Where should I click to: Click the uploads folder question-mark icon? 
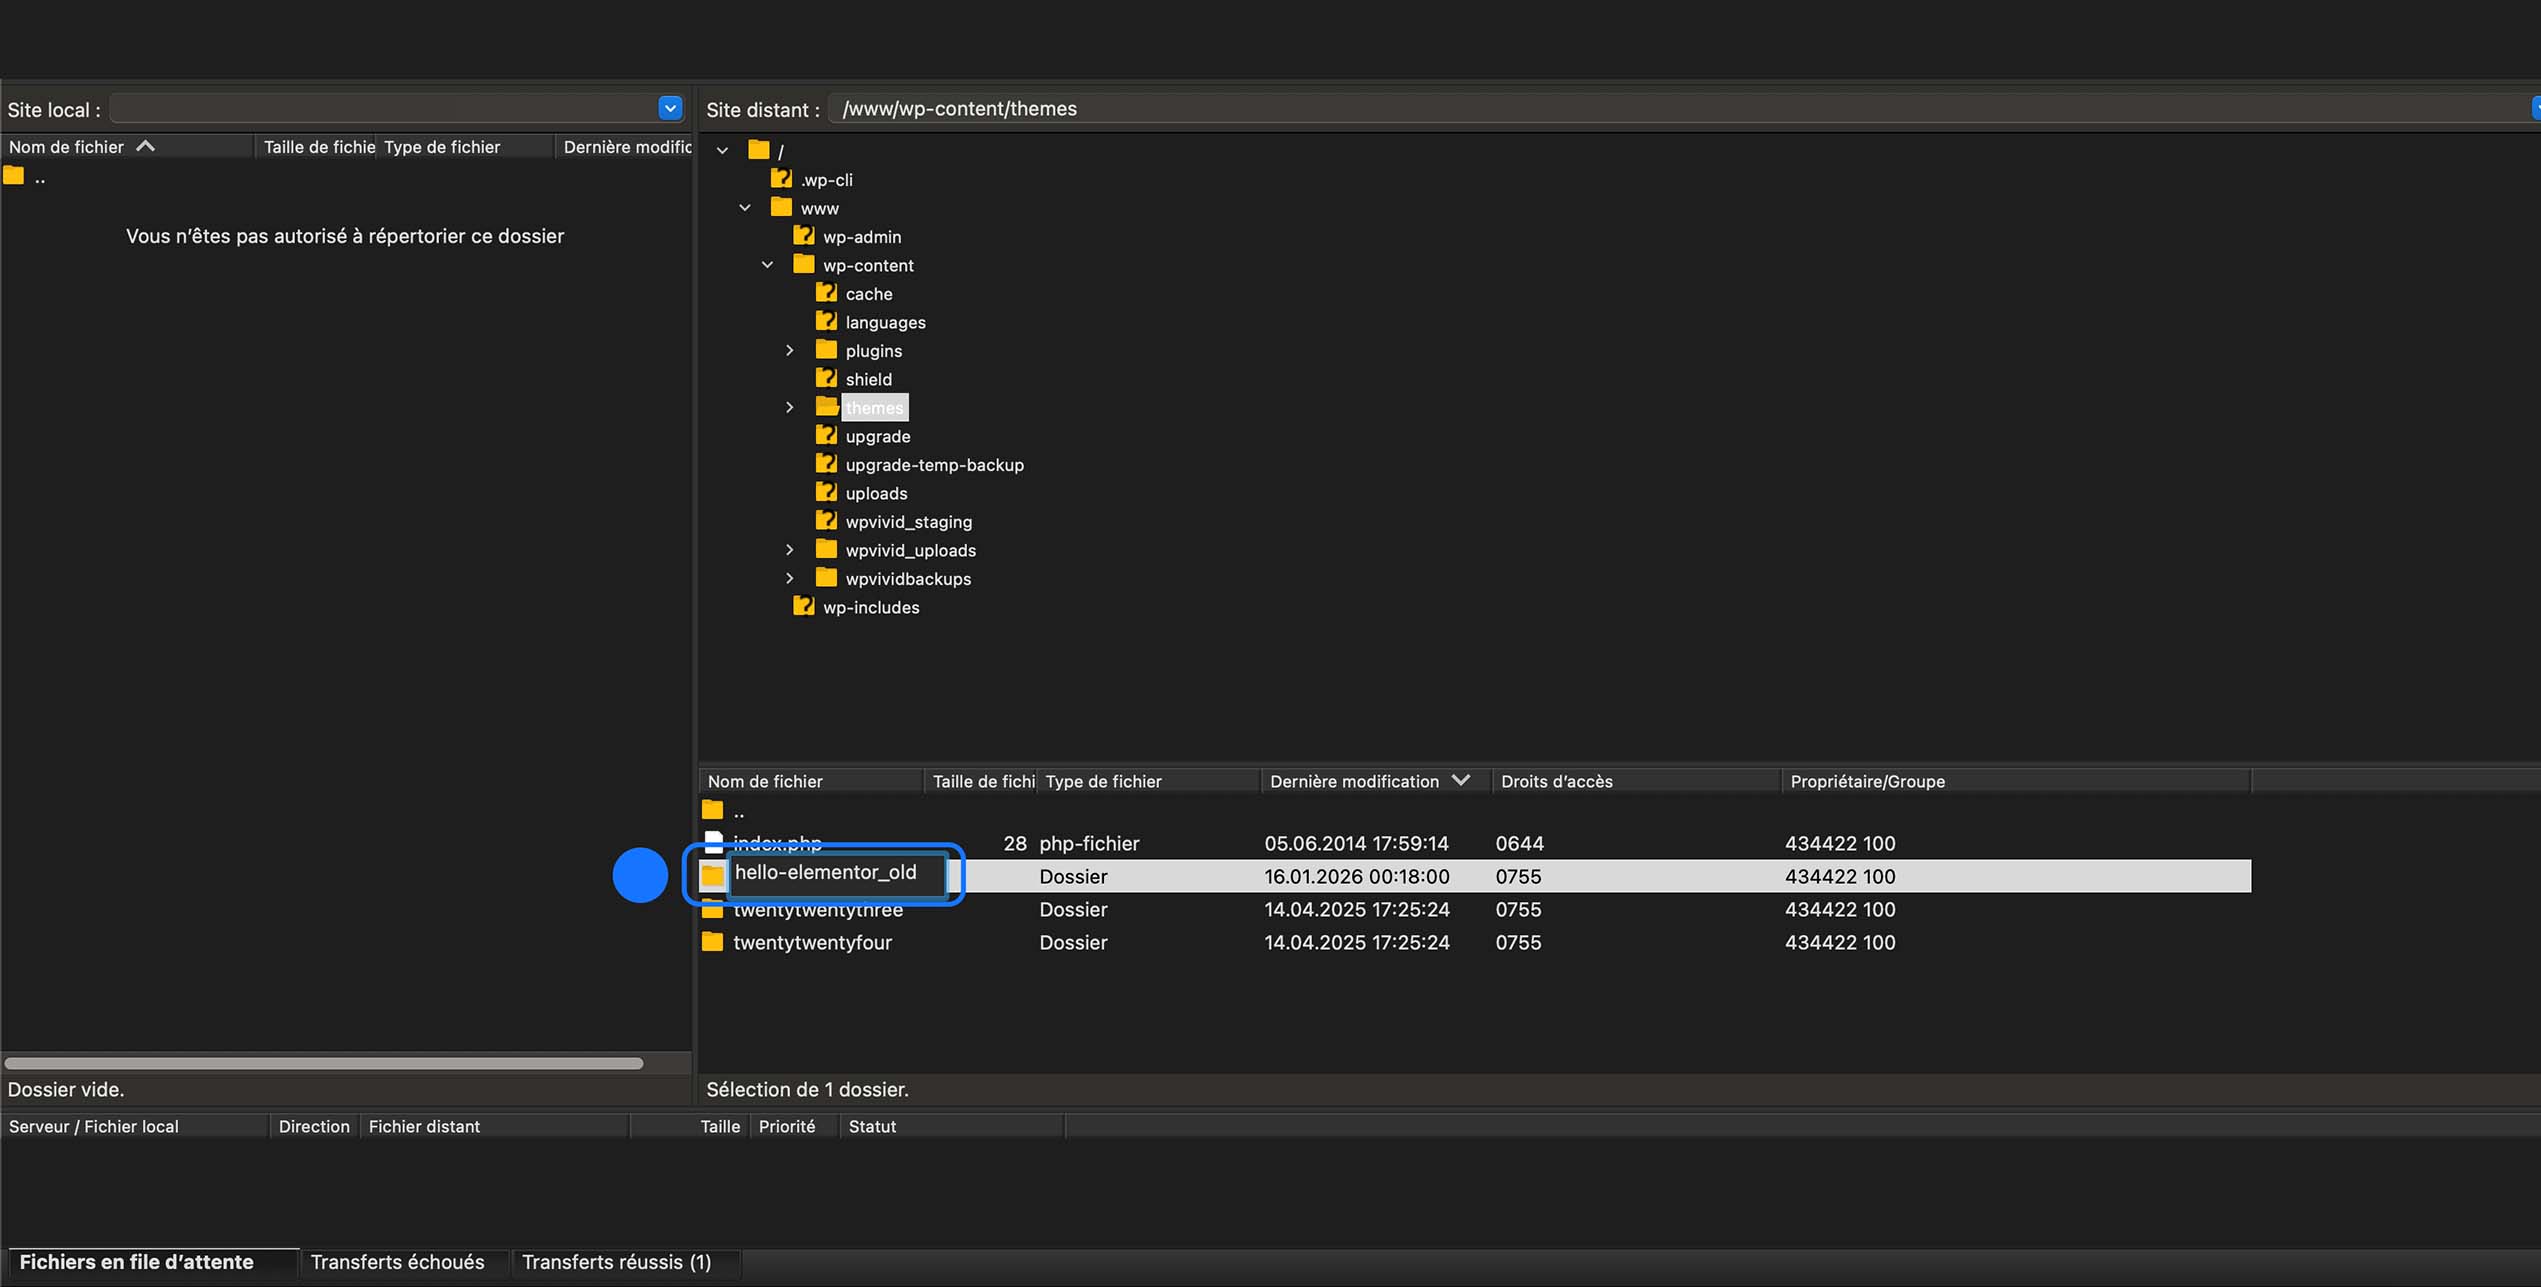coord(826,493)
